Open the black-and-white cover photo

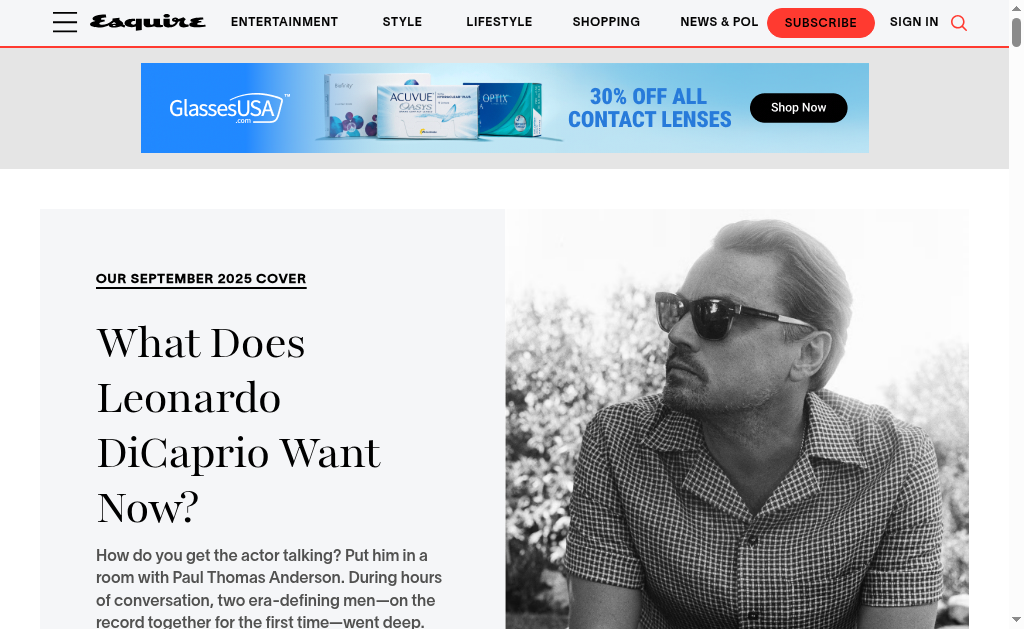point(737,419)
